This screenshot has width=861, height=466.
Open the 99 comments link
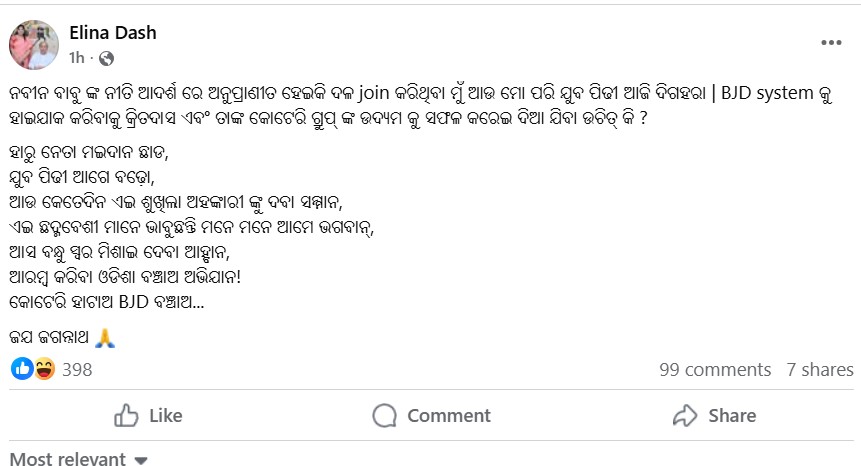[x=715, y=370]
